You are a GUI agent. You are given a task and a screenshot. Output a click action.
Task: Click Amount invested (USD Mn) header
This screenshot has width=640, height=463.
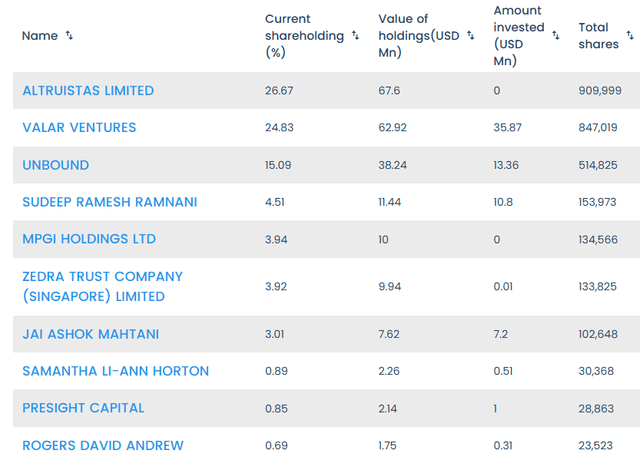[x=517, y=36]
